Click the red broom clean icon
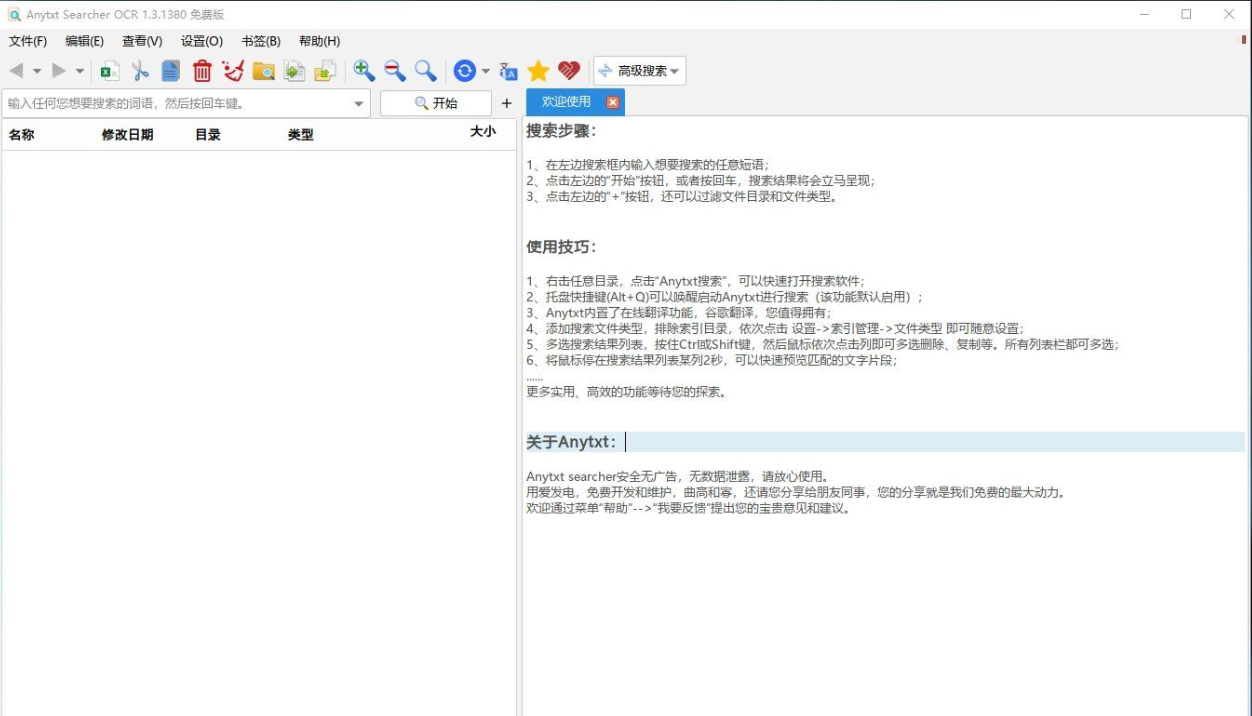The image size is (1252, 716). click(x=233, y=71)
